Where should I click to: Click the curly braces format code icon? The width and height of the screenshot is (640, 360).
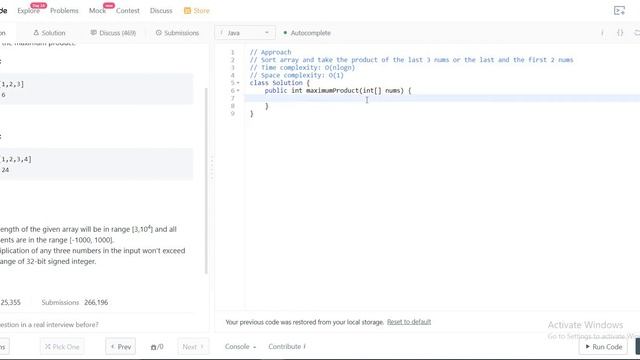point(620,33)
